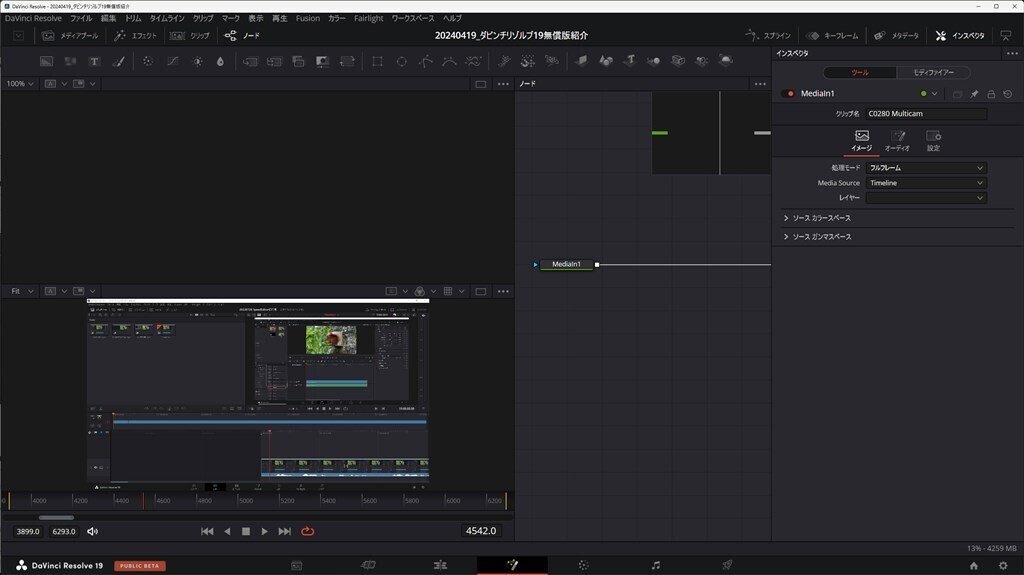The height and width of the screenshot is (575, 1024).
Task: Select the Paint brush tool
Action: pyautogui.click(x=118, y=61)
